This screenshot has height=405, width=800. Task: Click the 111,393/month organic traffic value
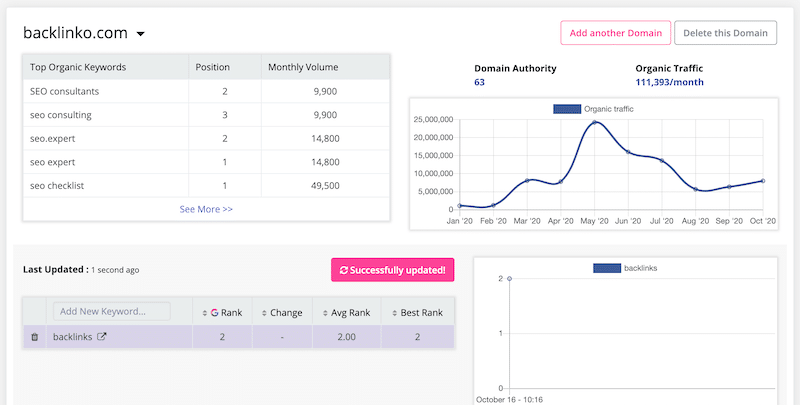coord(669,82)
